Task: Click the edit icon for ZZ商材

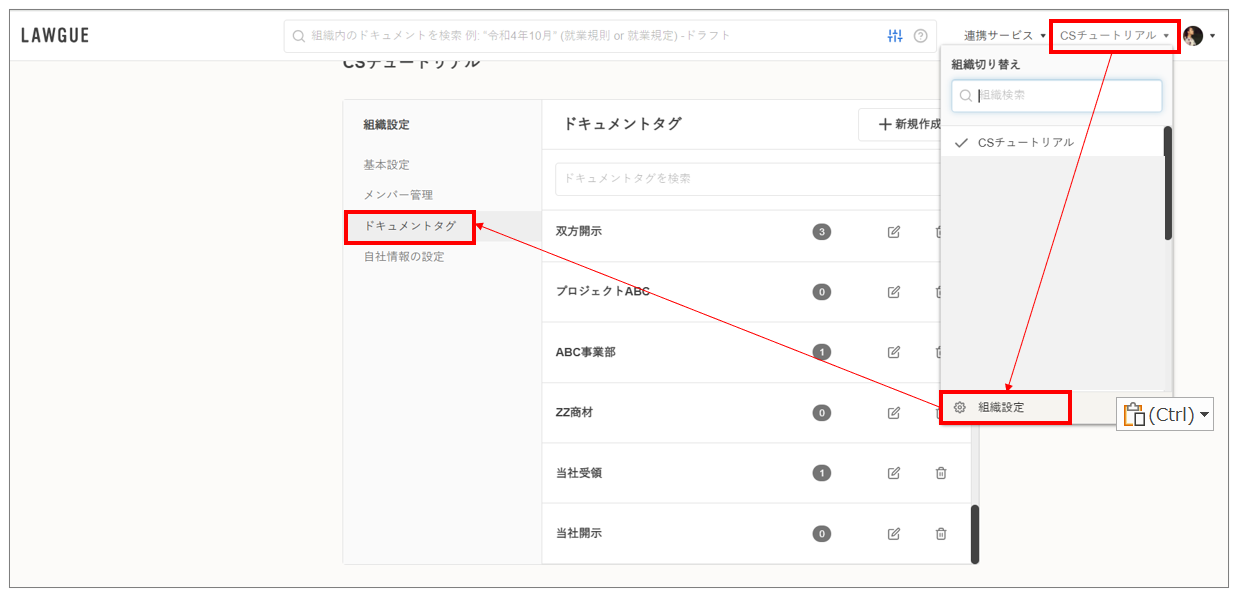Action: (894, 412)
